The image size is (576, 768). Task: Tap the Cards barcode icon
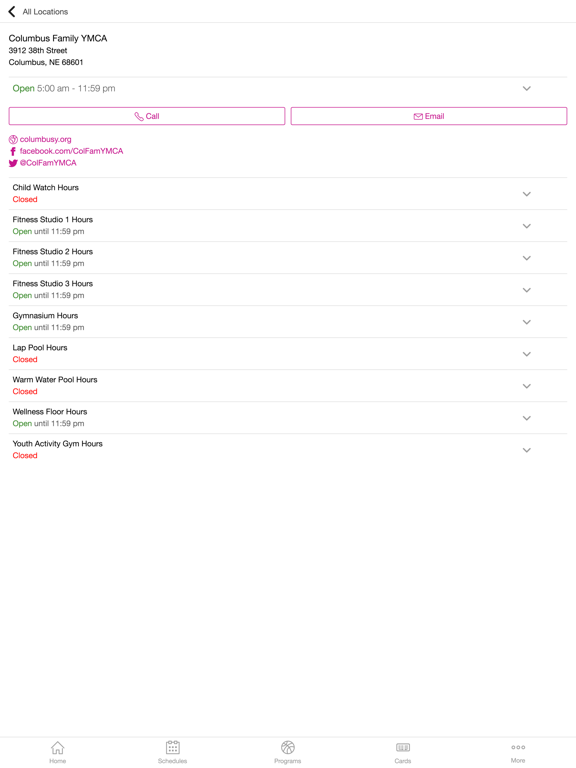(x=403, y=747)
